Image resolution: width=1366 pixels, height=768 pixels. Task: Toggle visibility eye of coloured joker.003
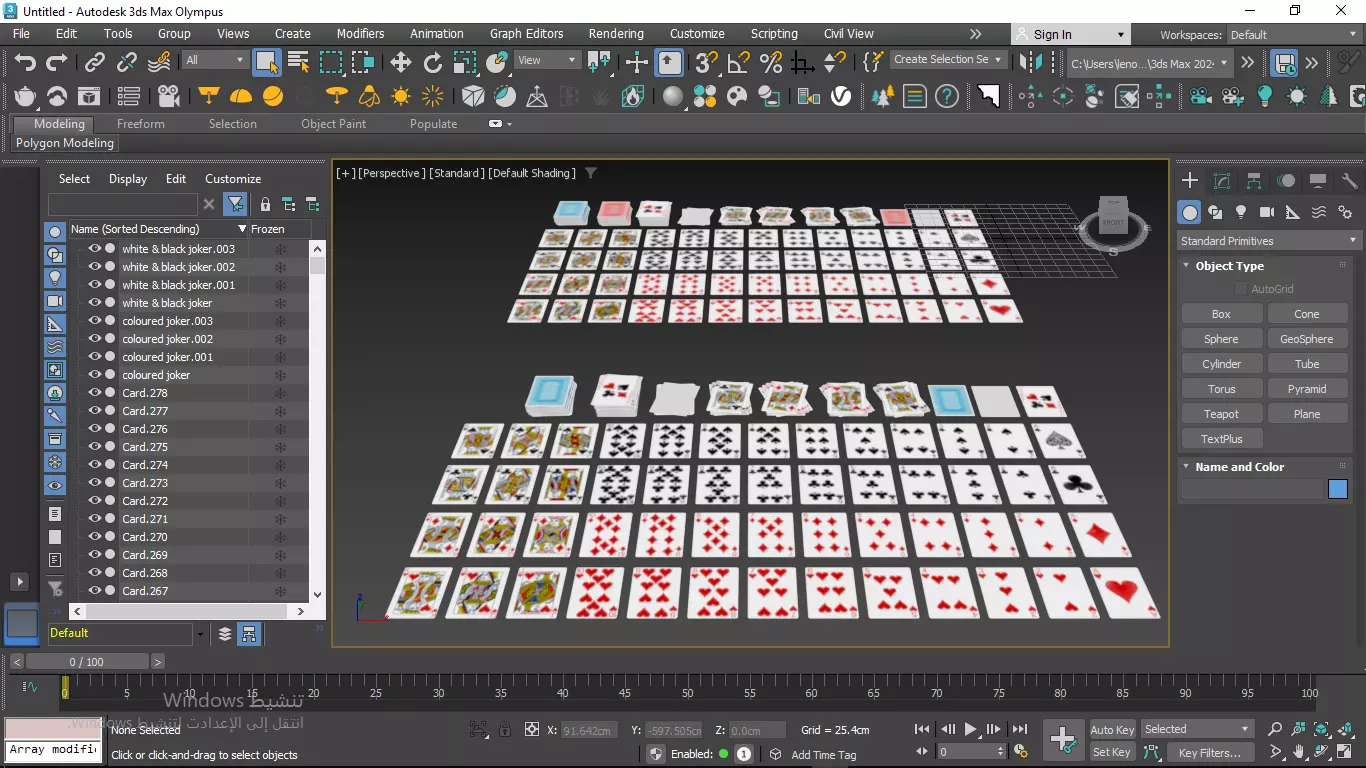point(95,321)
